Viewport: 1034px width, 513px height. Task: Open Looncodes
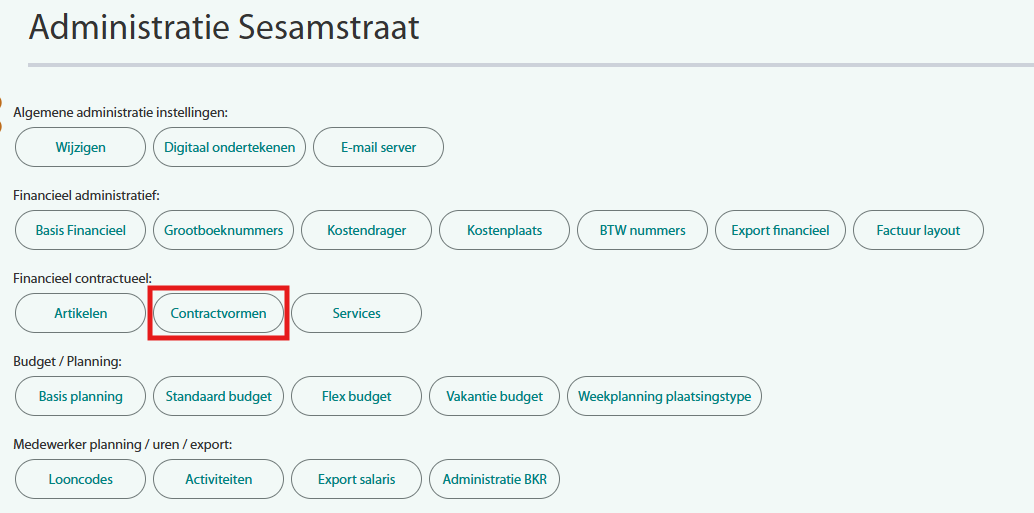click(x=80, y=479)
